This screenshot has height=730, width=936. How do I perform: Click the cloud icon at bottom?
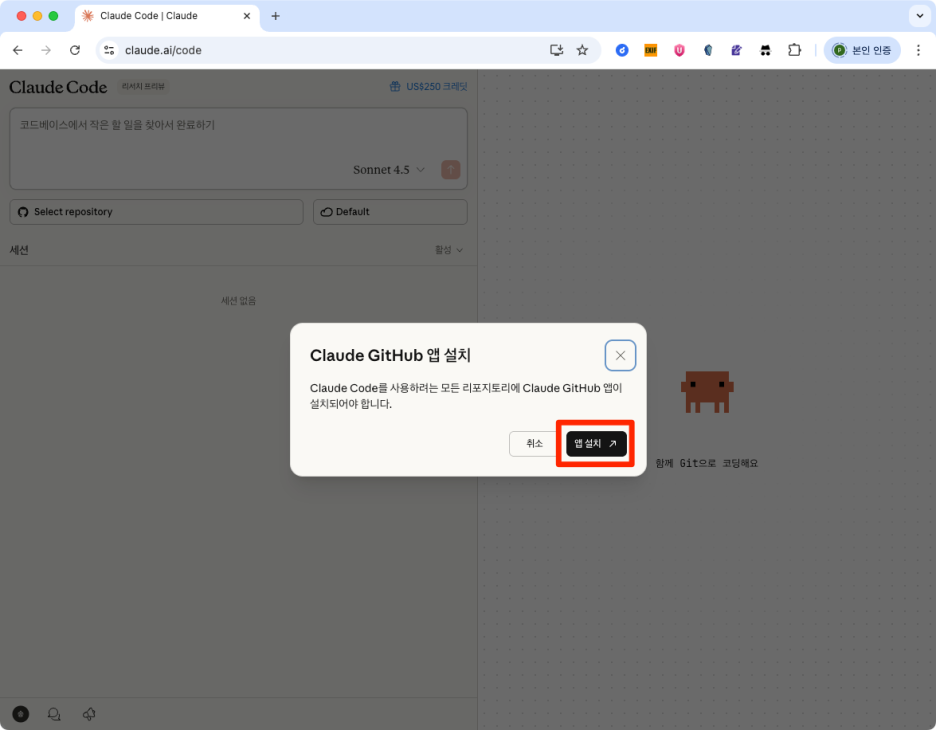coord(89,714)
